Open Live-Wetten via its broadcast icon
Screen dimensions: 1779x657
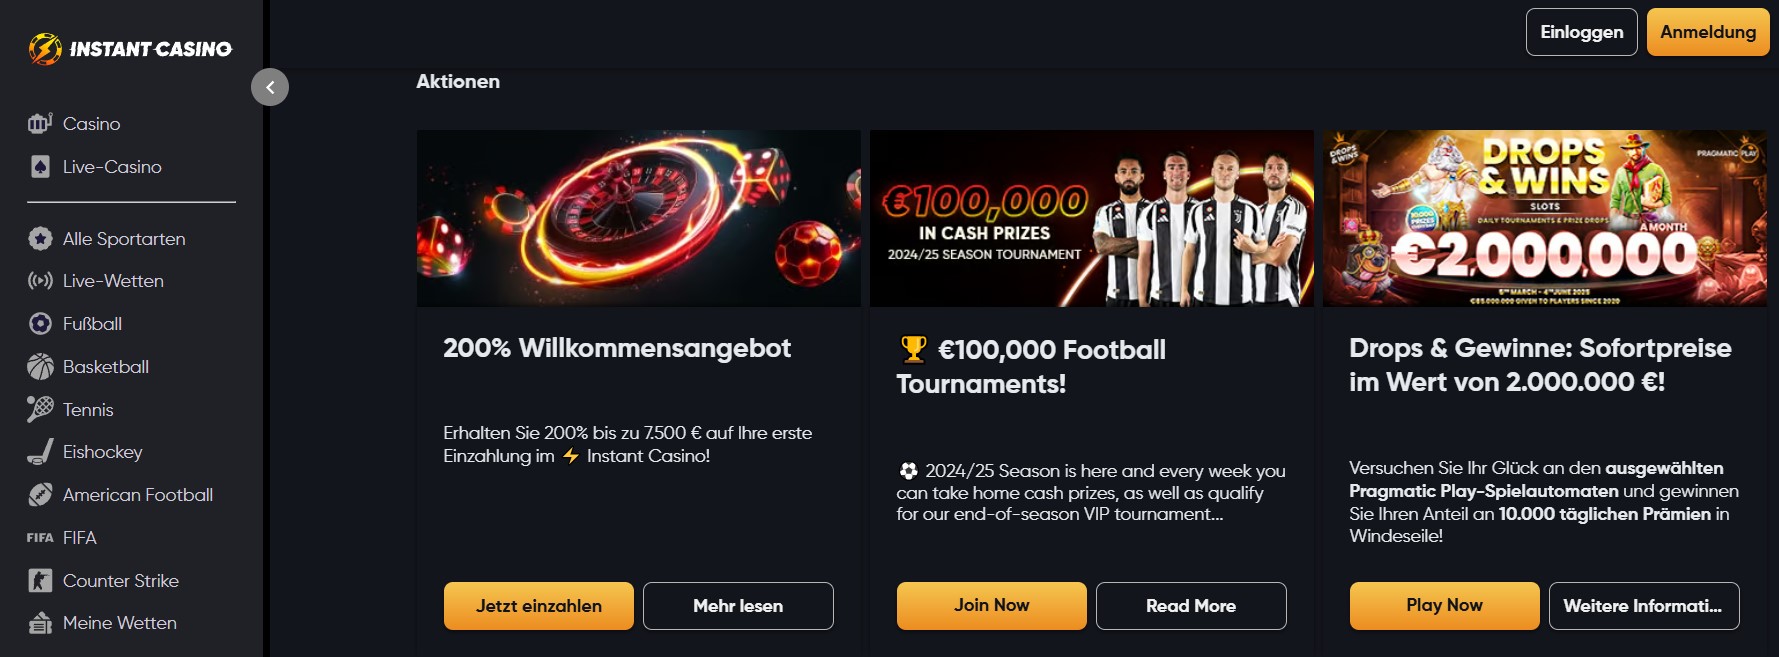point(39,280)
